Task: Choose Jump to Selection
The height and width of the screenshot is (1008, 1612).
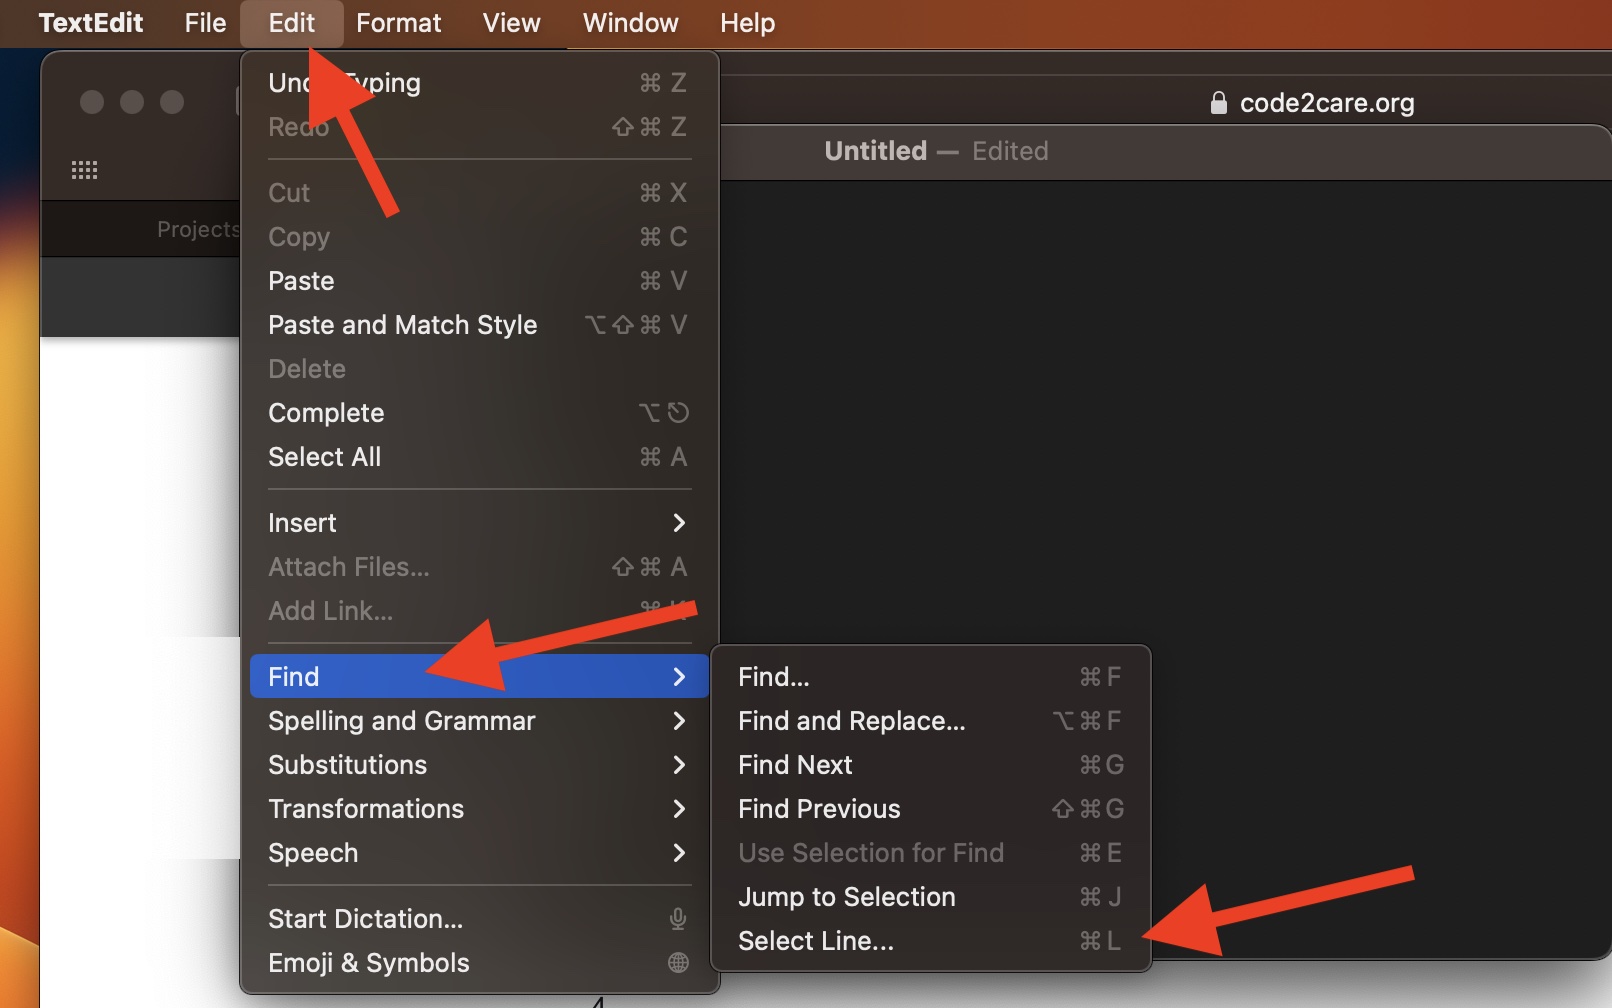Action: point(846,896)
